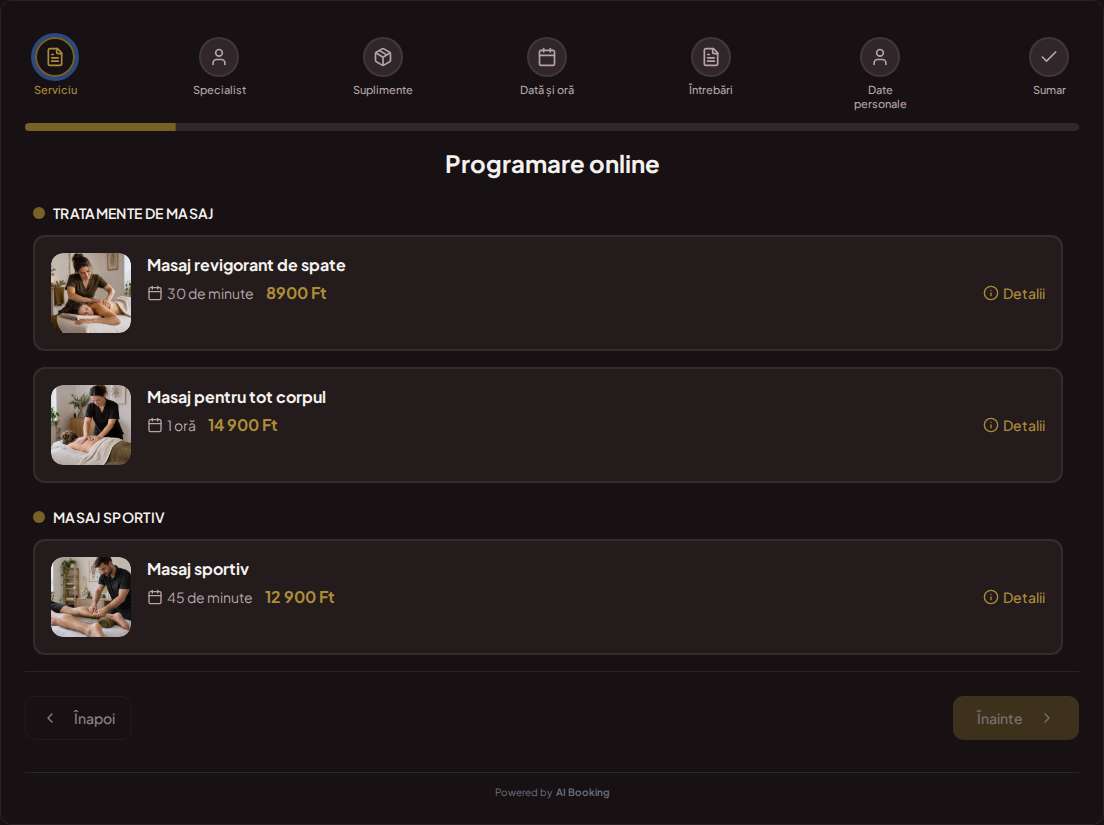
Task: Open Detalii for Masaj revigorant de spate
Action: (x=1015, y=294)
